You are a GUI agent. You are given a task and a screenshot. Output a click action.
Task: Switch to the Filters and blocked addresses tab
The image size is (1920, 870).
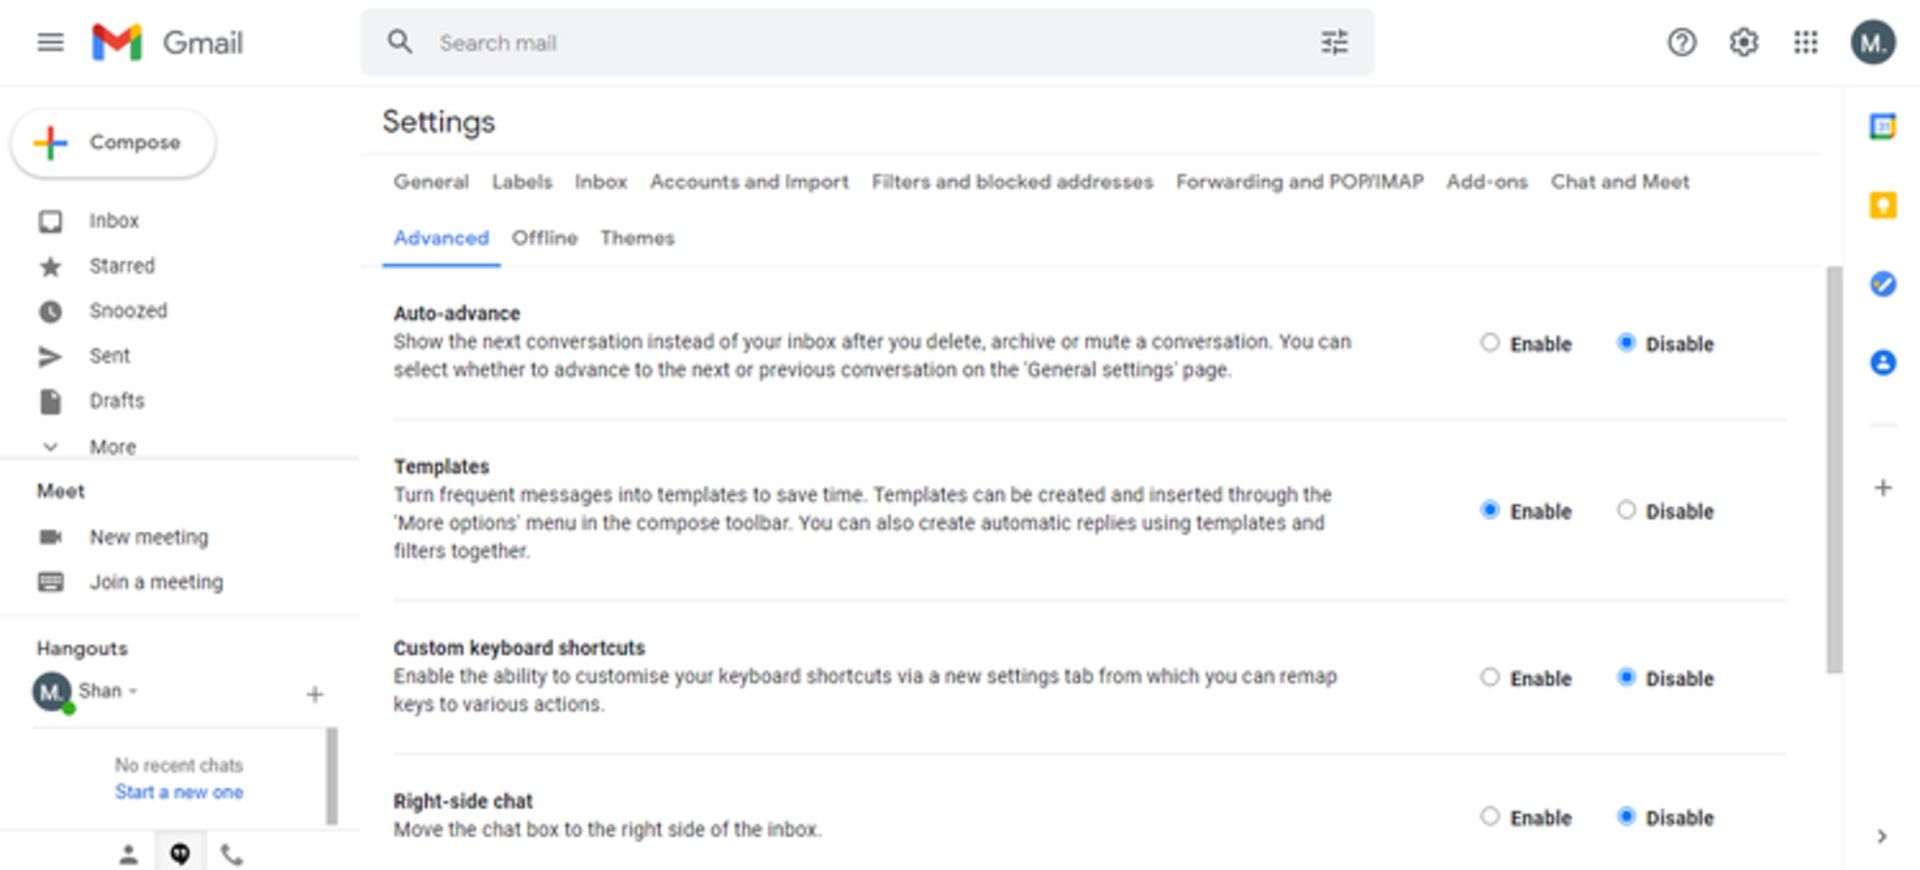tap(1011, 182)
